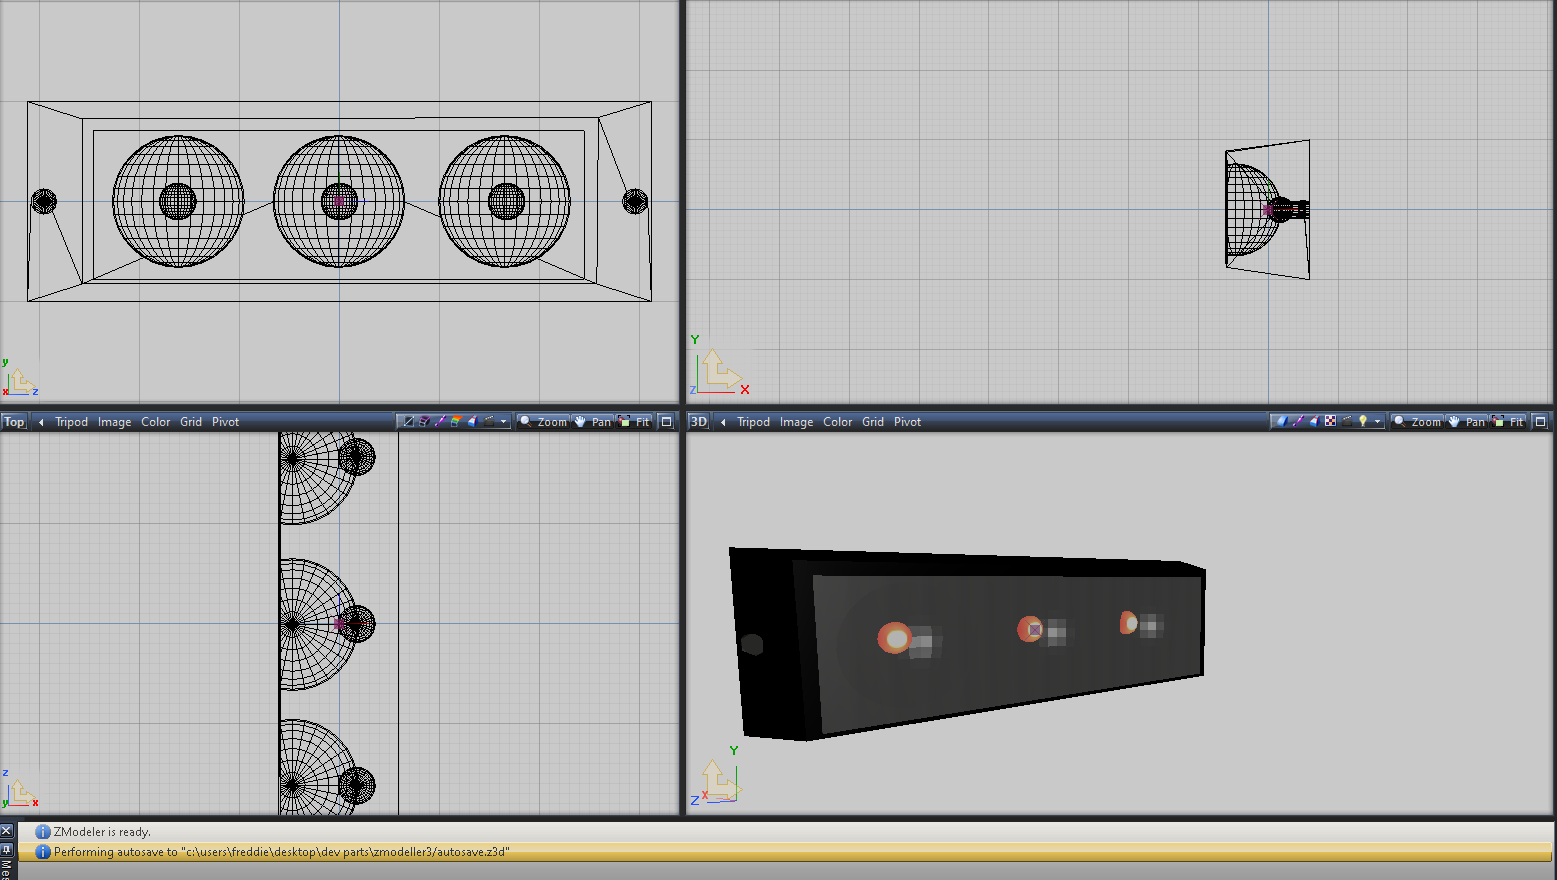Screen dimensions: 1557x880
Task: Open the display options dropdown arrow in 3D viewport
Action: click(x=1377, y=422)
